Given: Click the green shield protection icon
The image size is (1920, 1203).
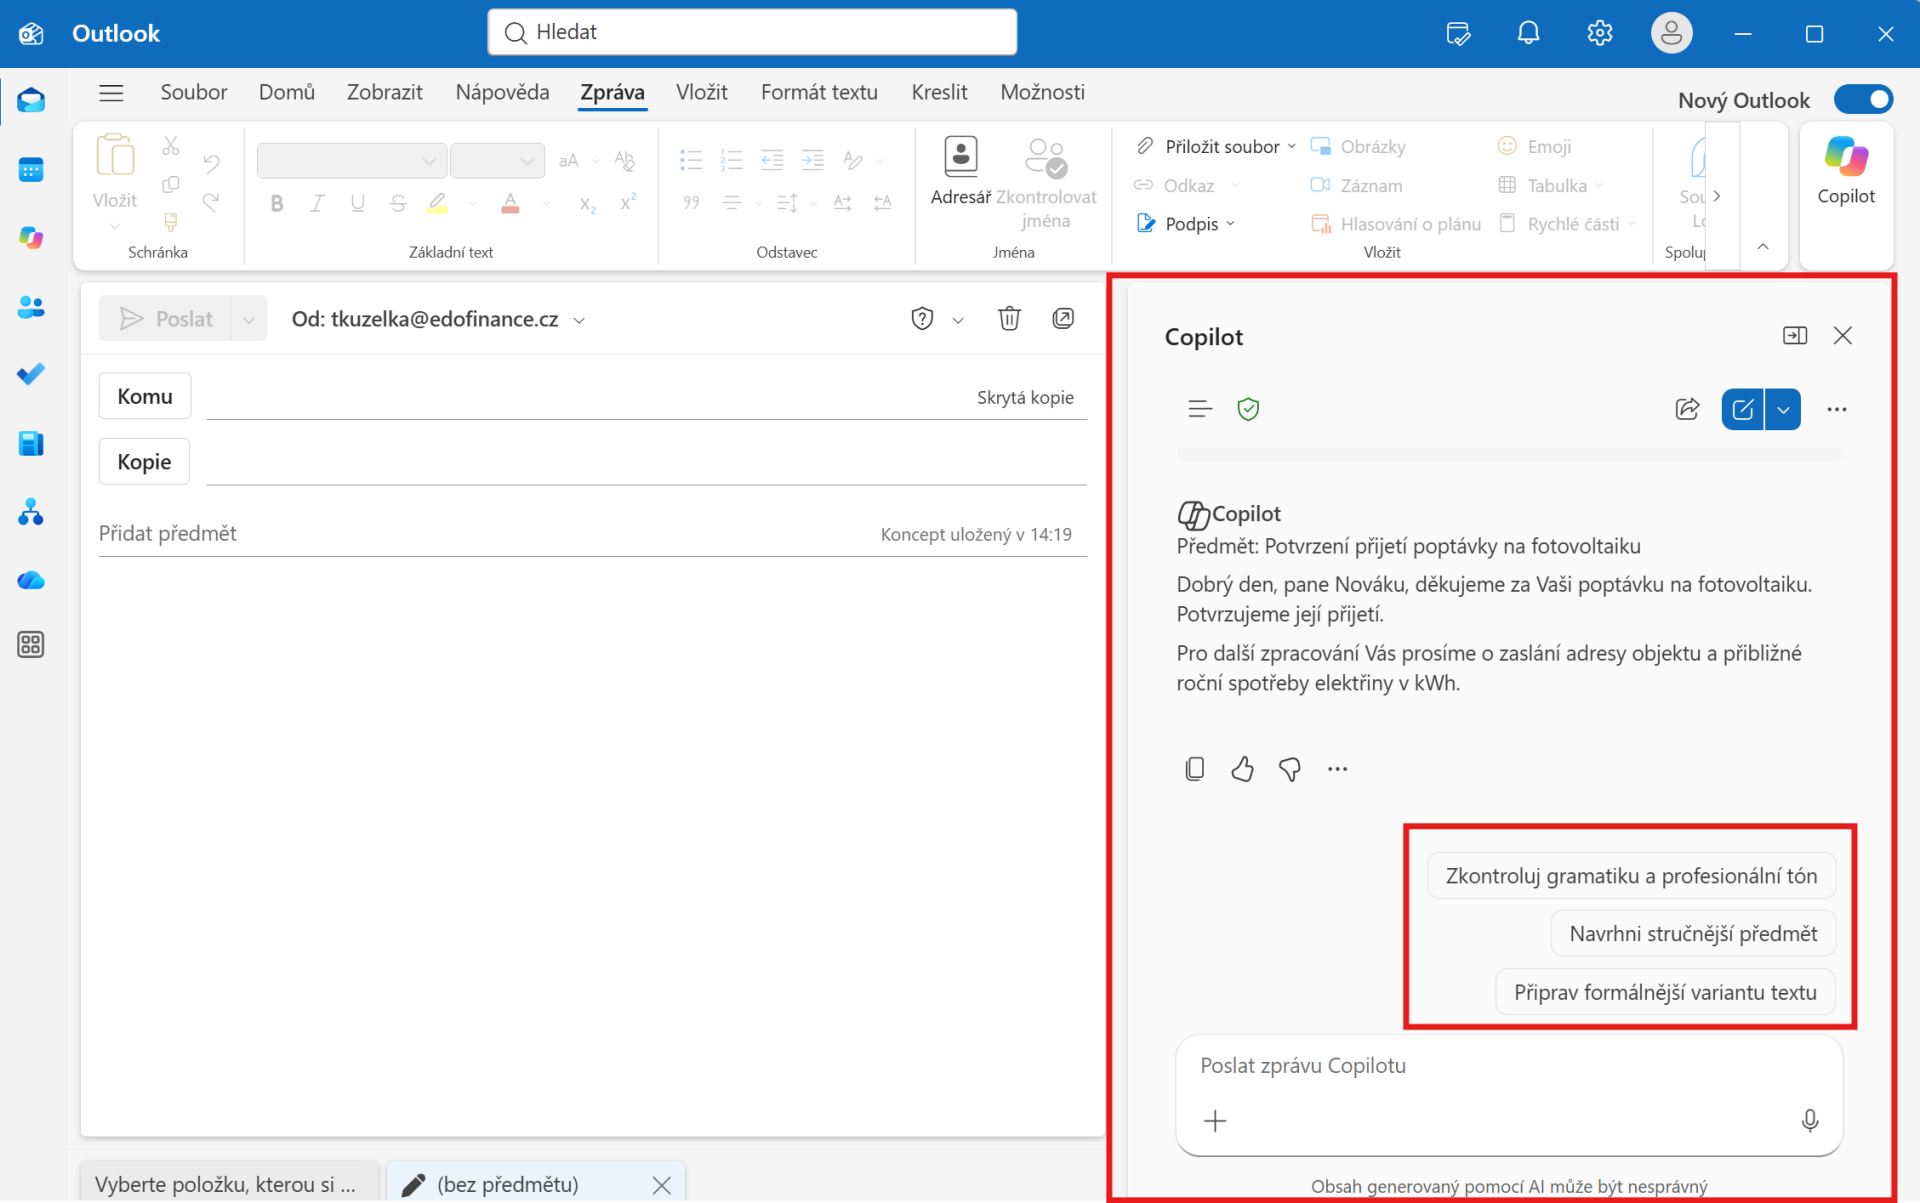Looking at the screenshot, I should 1248,409.
